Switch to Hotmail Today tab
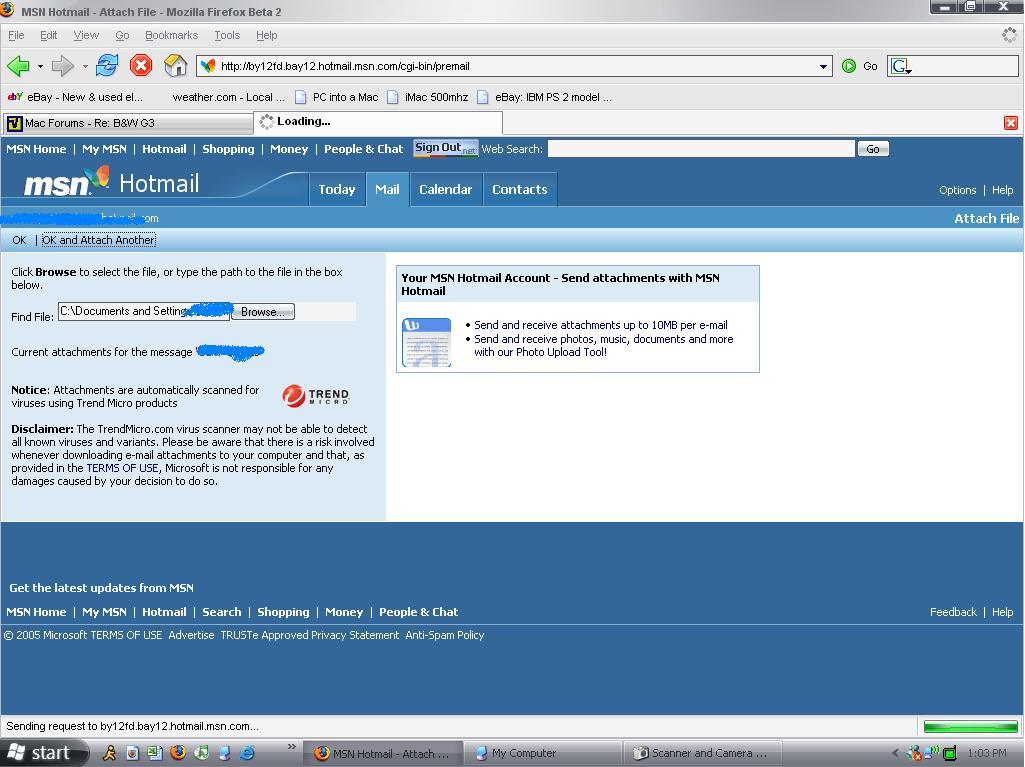 tap(337, 190)
